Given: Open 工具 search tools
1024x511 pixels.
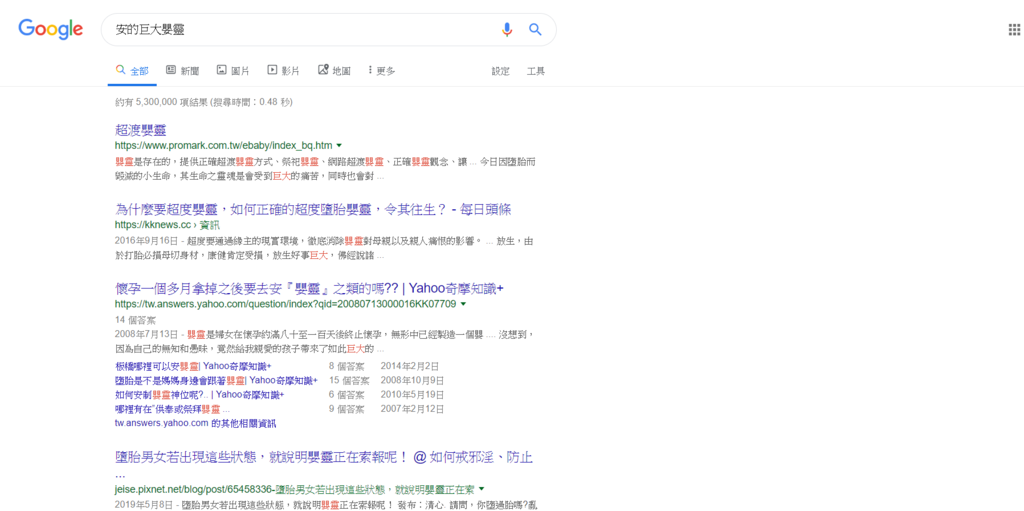Looking at the screenshot, I should 536,71.
